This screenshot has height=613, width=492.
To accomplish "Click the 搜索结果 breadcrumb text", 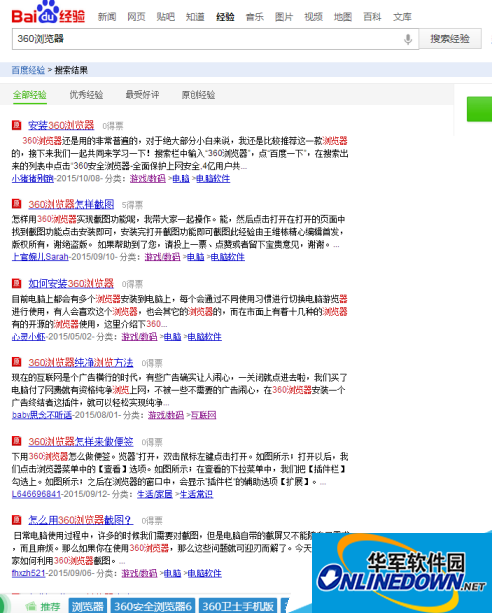I will tap(71, 70).
